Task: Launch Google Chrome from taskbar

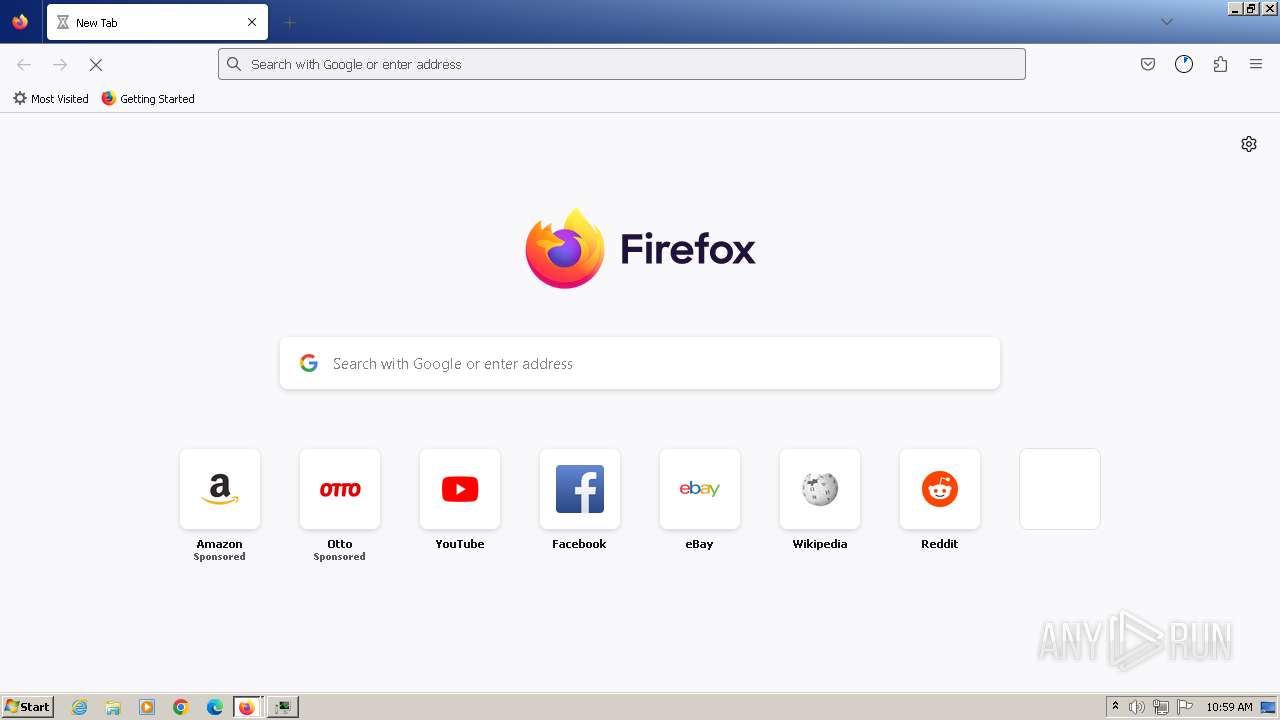Action: [x=181, y=707]
